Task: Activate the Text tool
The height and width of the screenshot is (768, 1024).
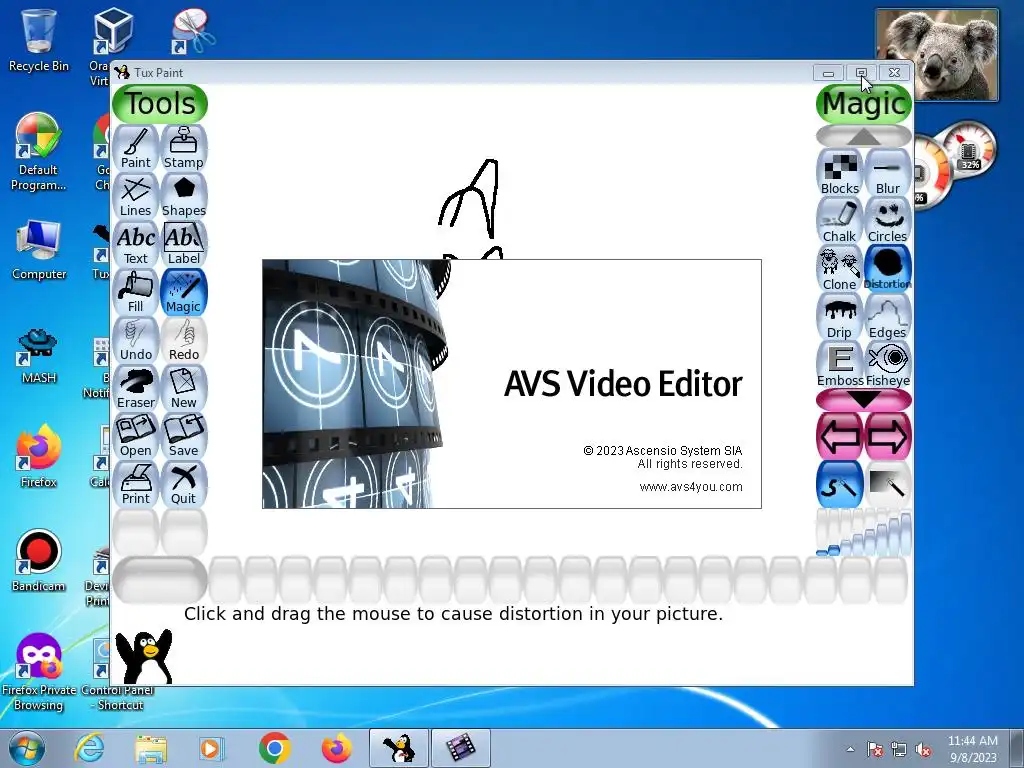Action: tap(136, 244)
